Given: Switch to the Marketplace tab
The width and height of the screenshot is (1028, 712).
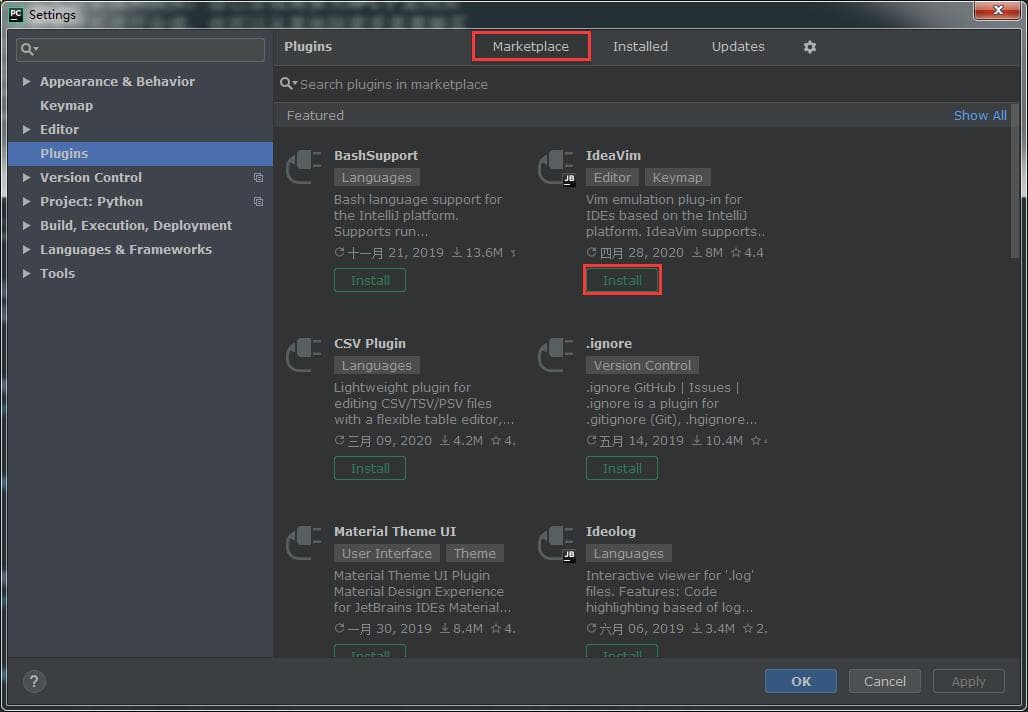Looking at the screenshot, I should 531,47.
